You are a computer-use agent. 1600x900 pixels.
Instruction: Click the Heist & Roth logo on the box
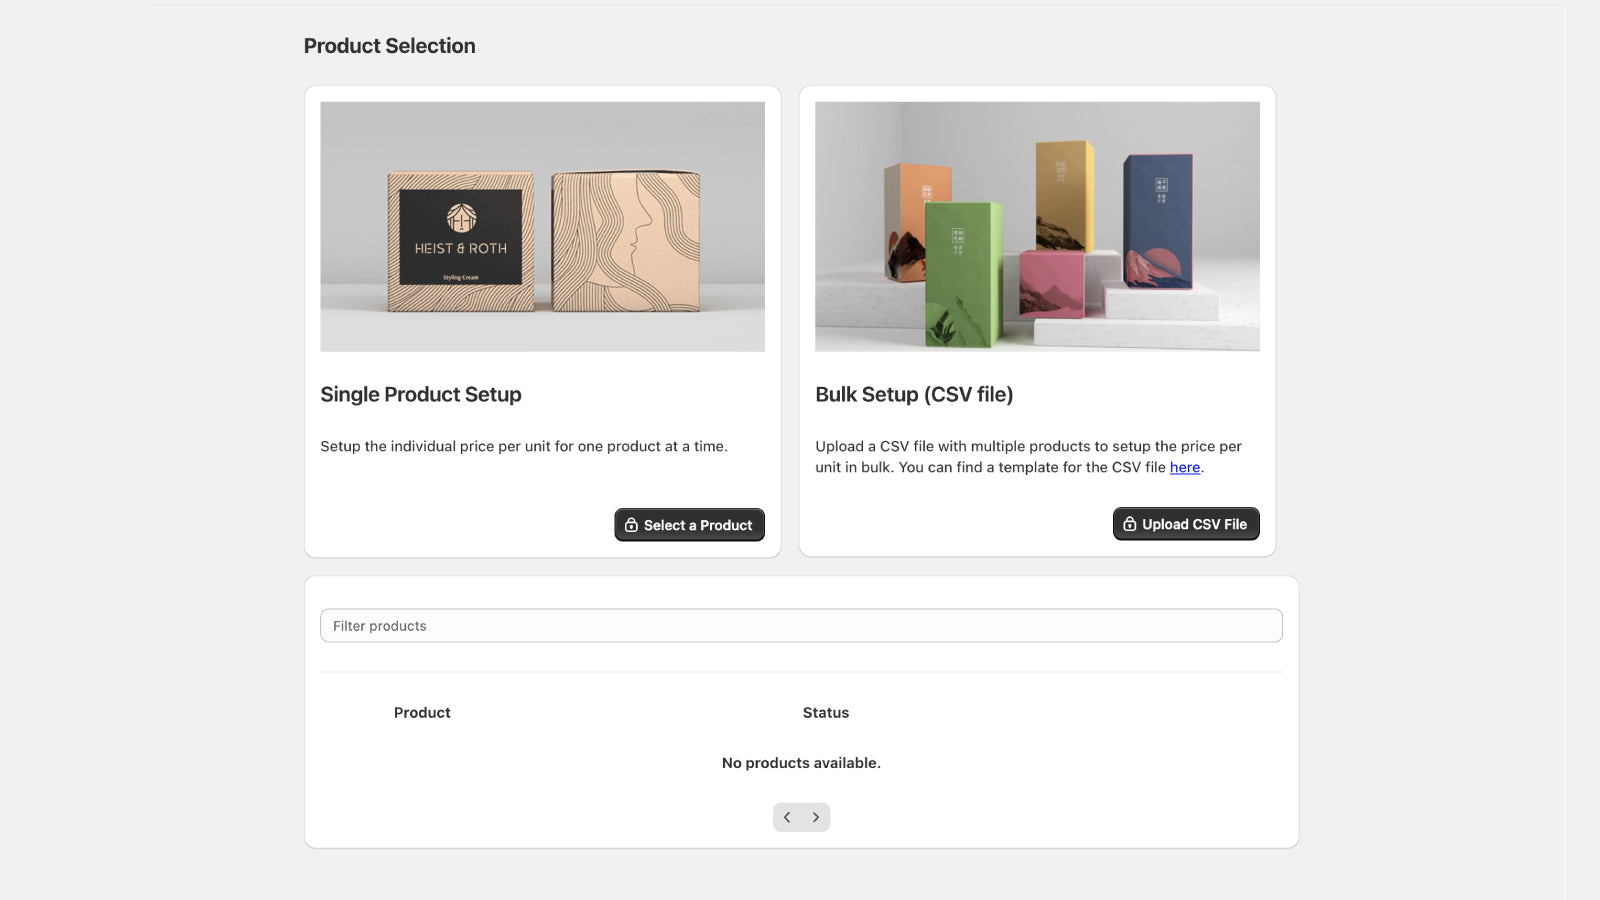tap(461, 218)
